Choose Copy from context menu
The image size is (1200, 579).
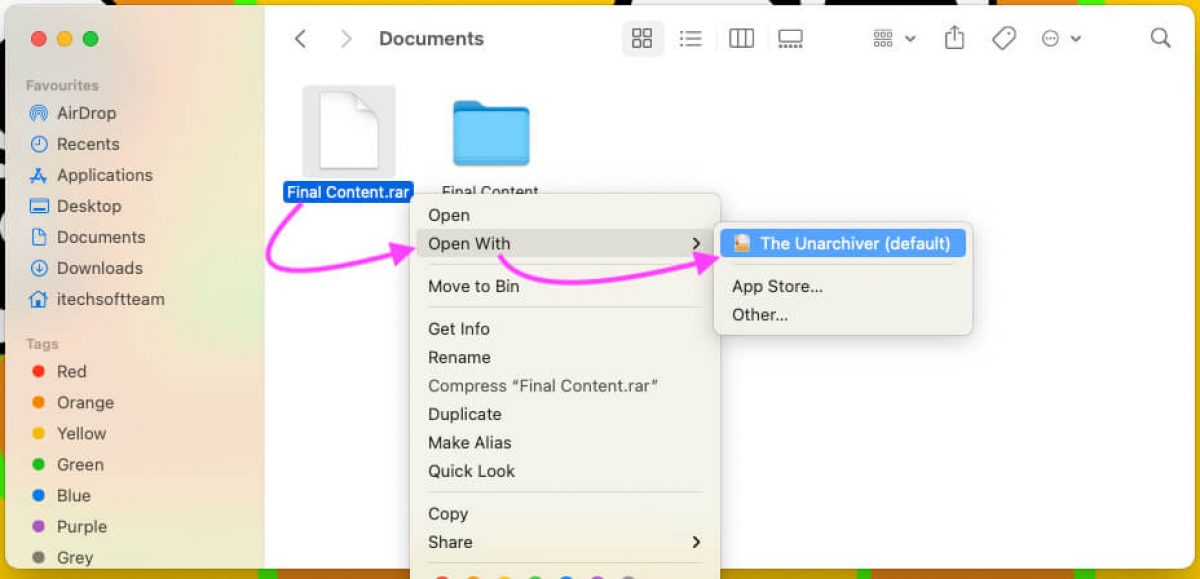point(448,514)
